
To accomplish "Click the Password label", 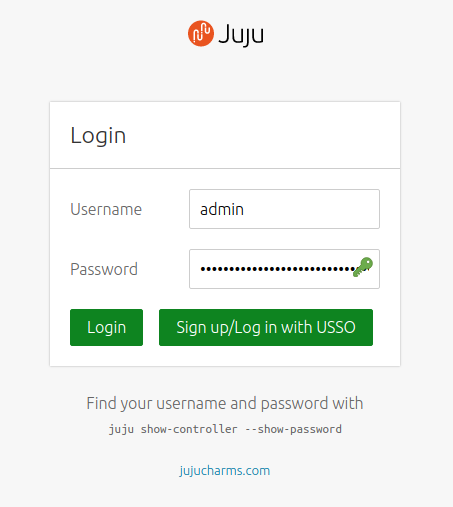I will click(x=104, y=269).
